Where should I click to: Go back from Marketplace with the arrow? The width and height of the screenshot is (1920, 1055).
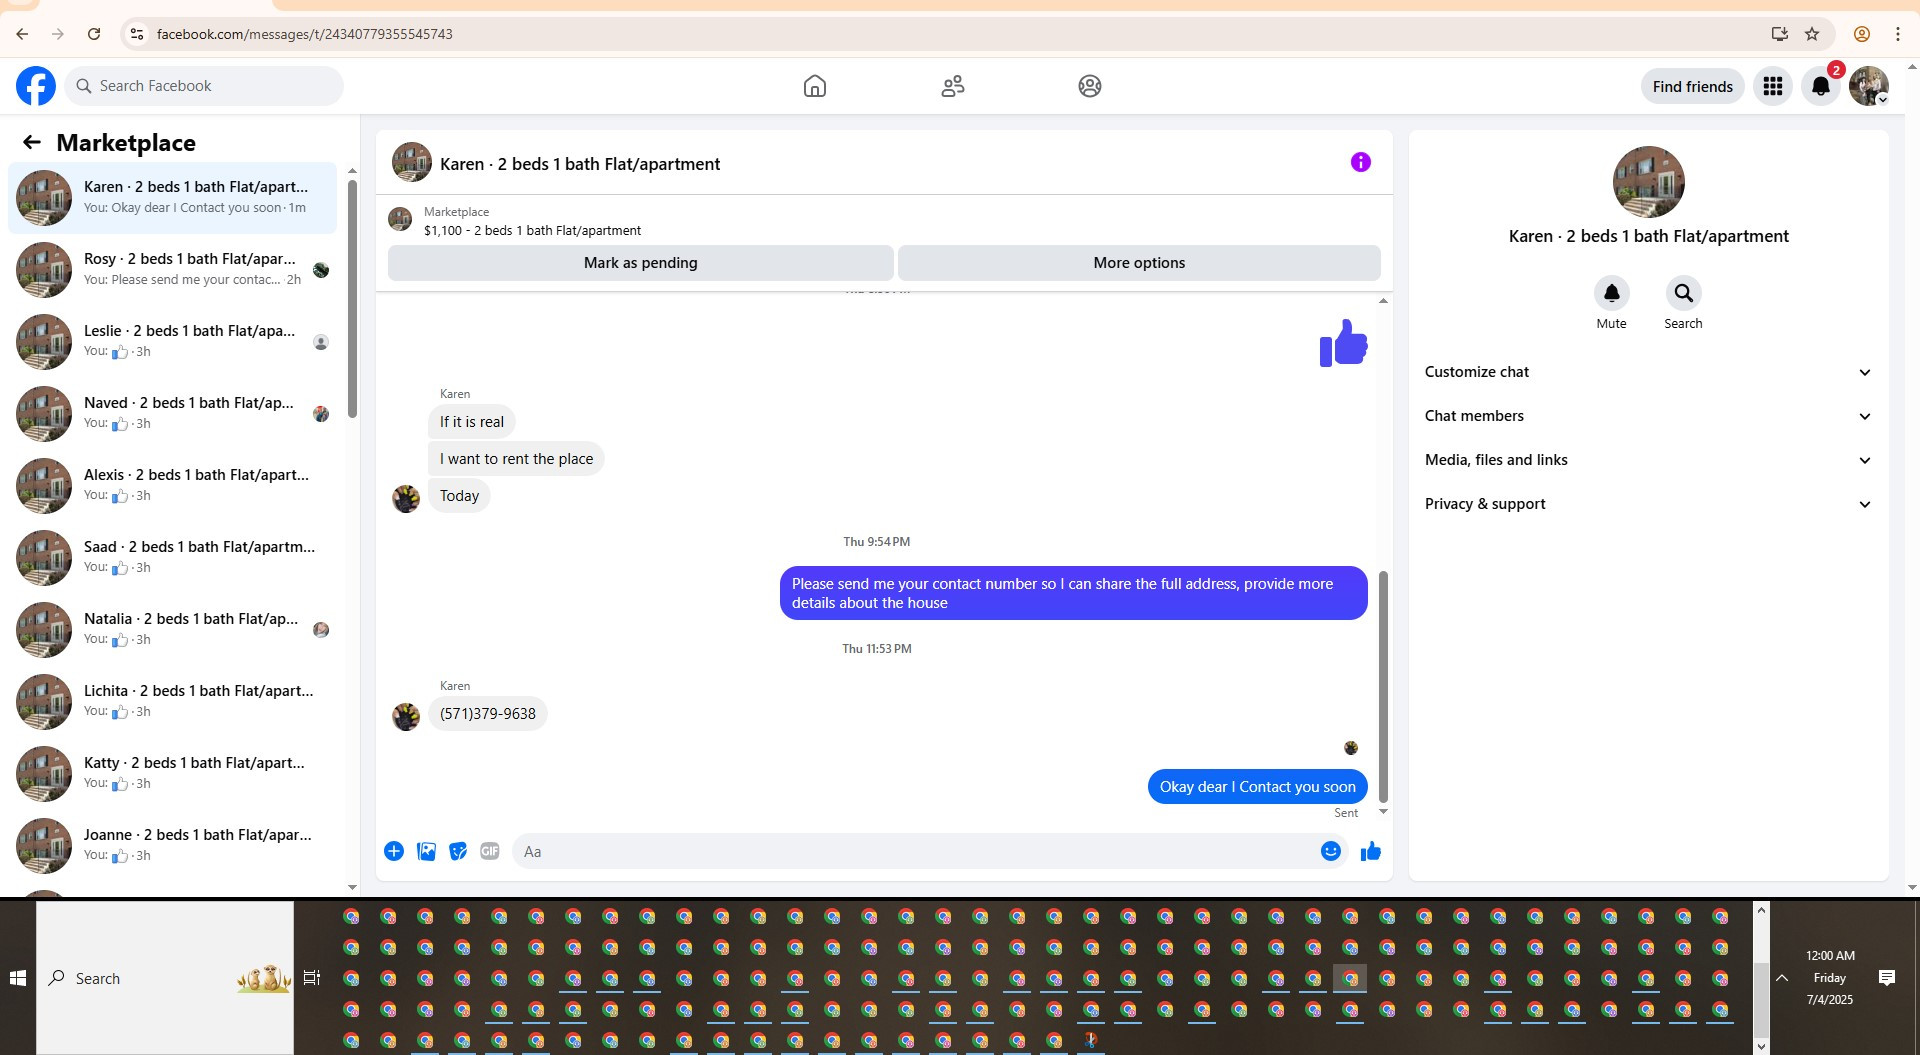[x=32, y=142]
